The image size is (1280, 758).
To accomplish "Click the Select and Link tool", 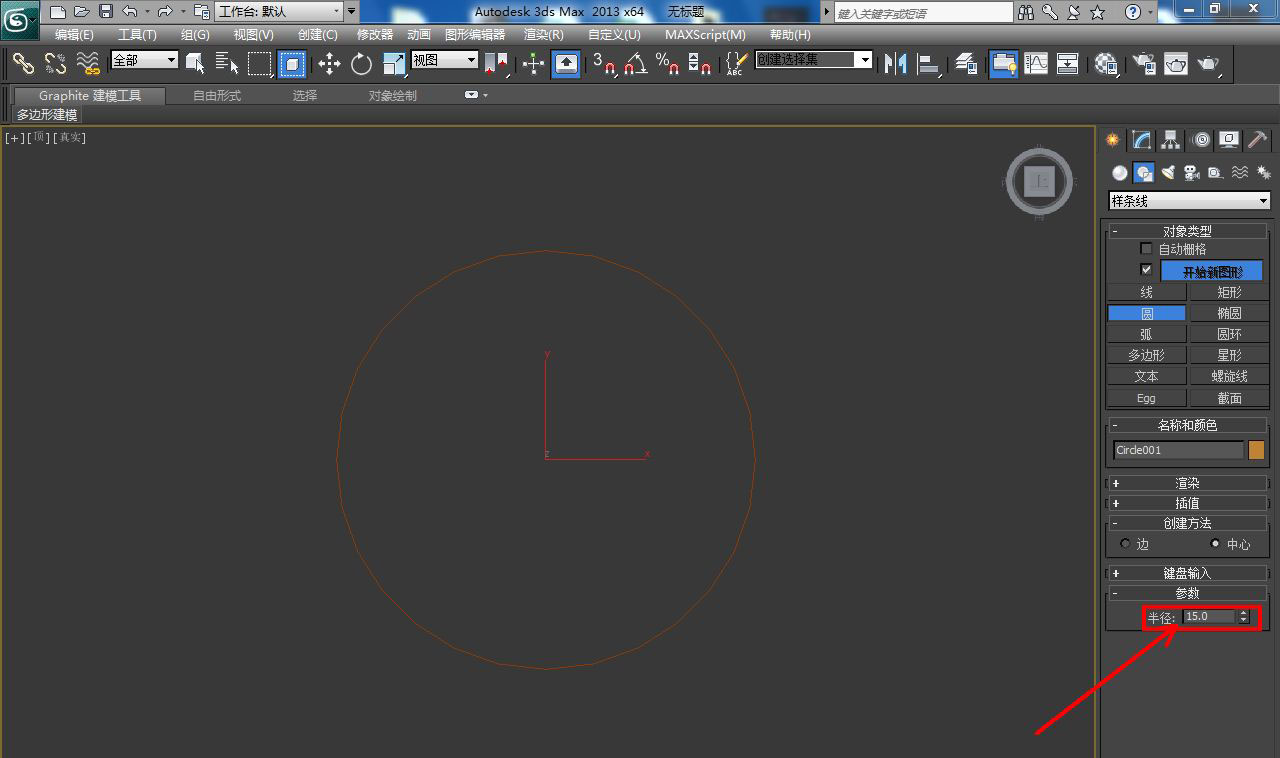I will coord(23,63).
